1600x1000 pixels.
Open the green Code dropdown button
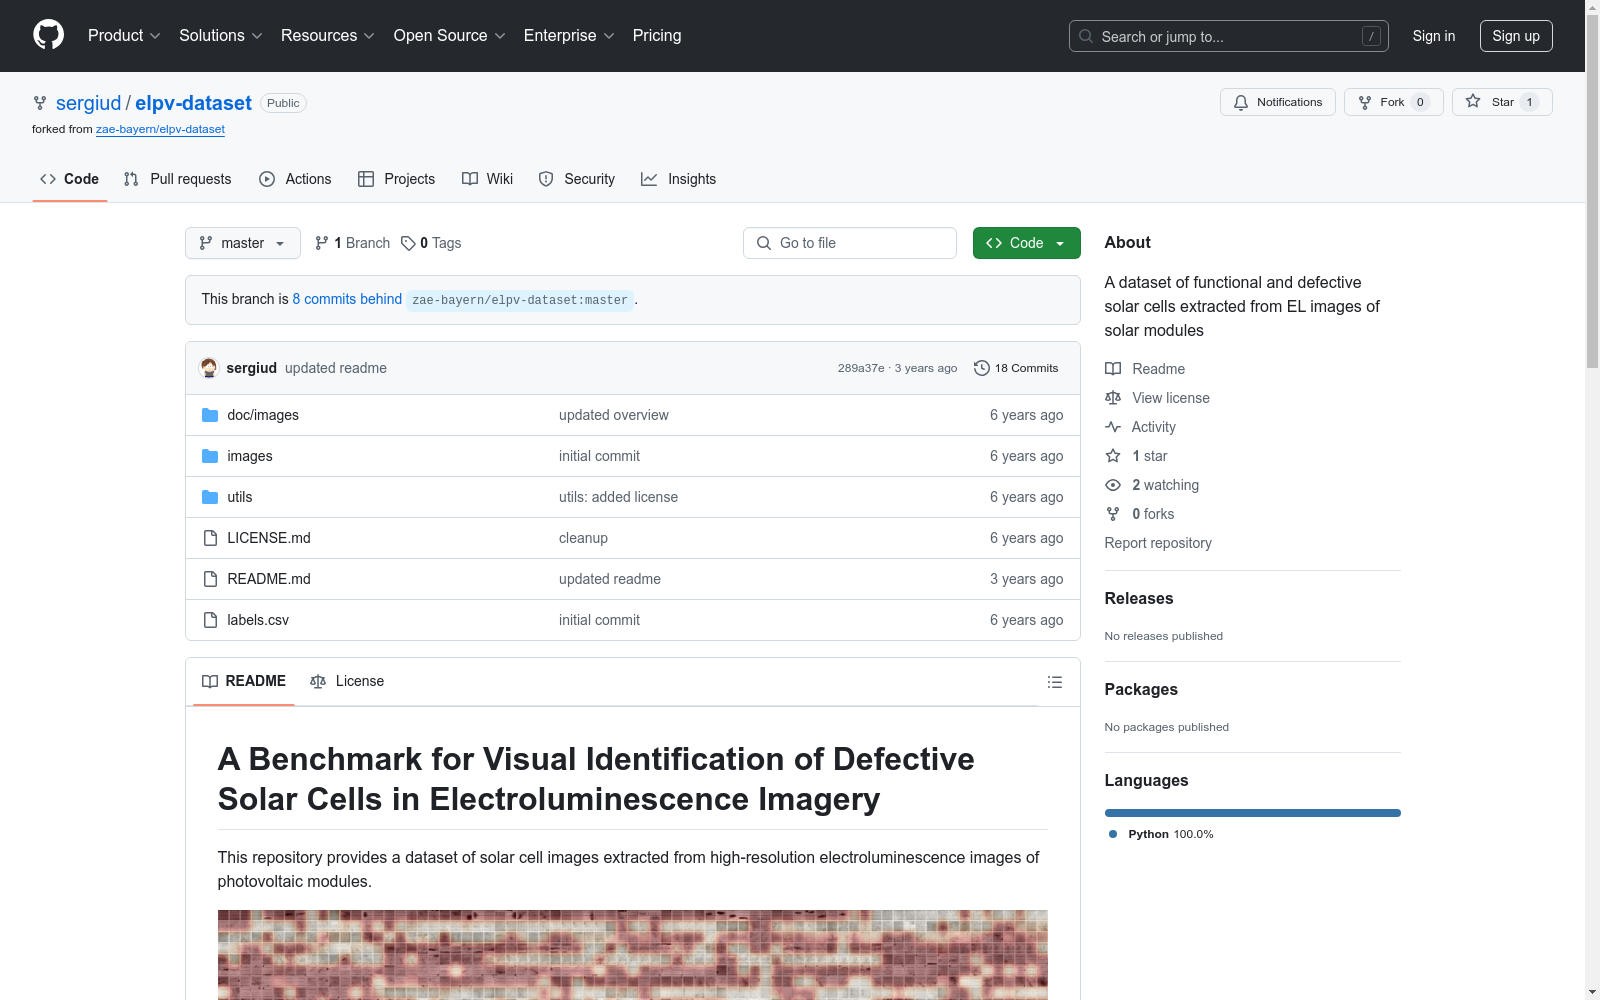point(1026,243)
